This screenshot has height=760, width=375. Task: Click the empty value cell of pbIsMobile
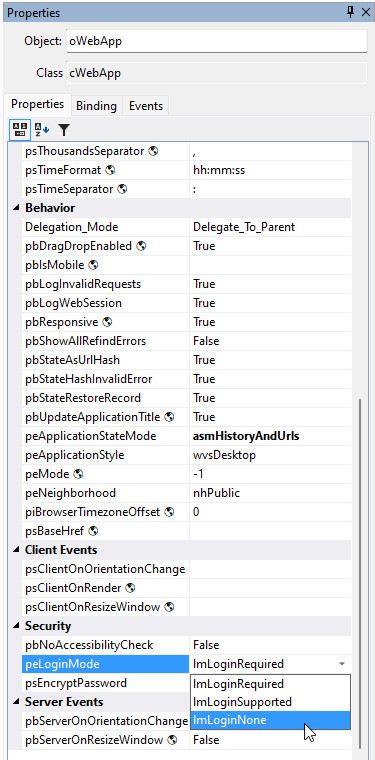(x=270, y=265)
